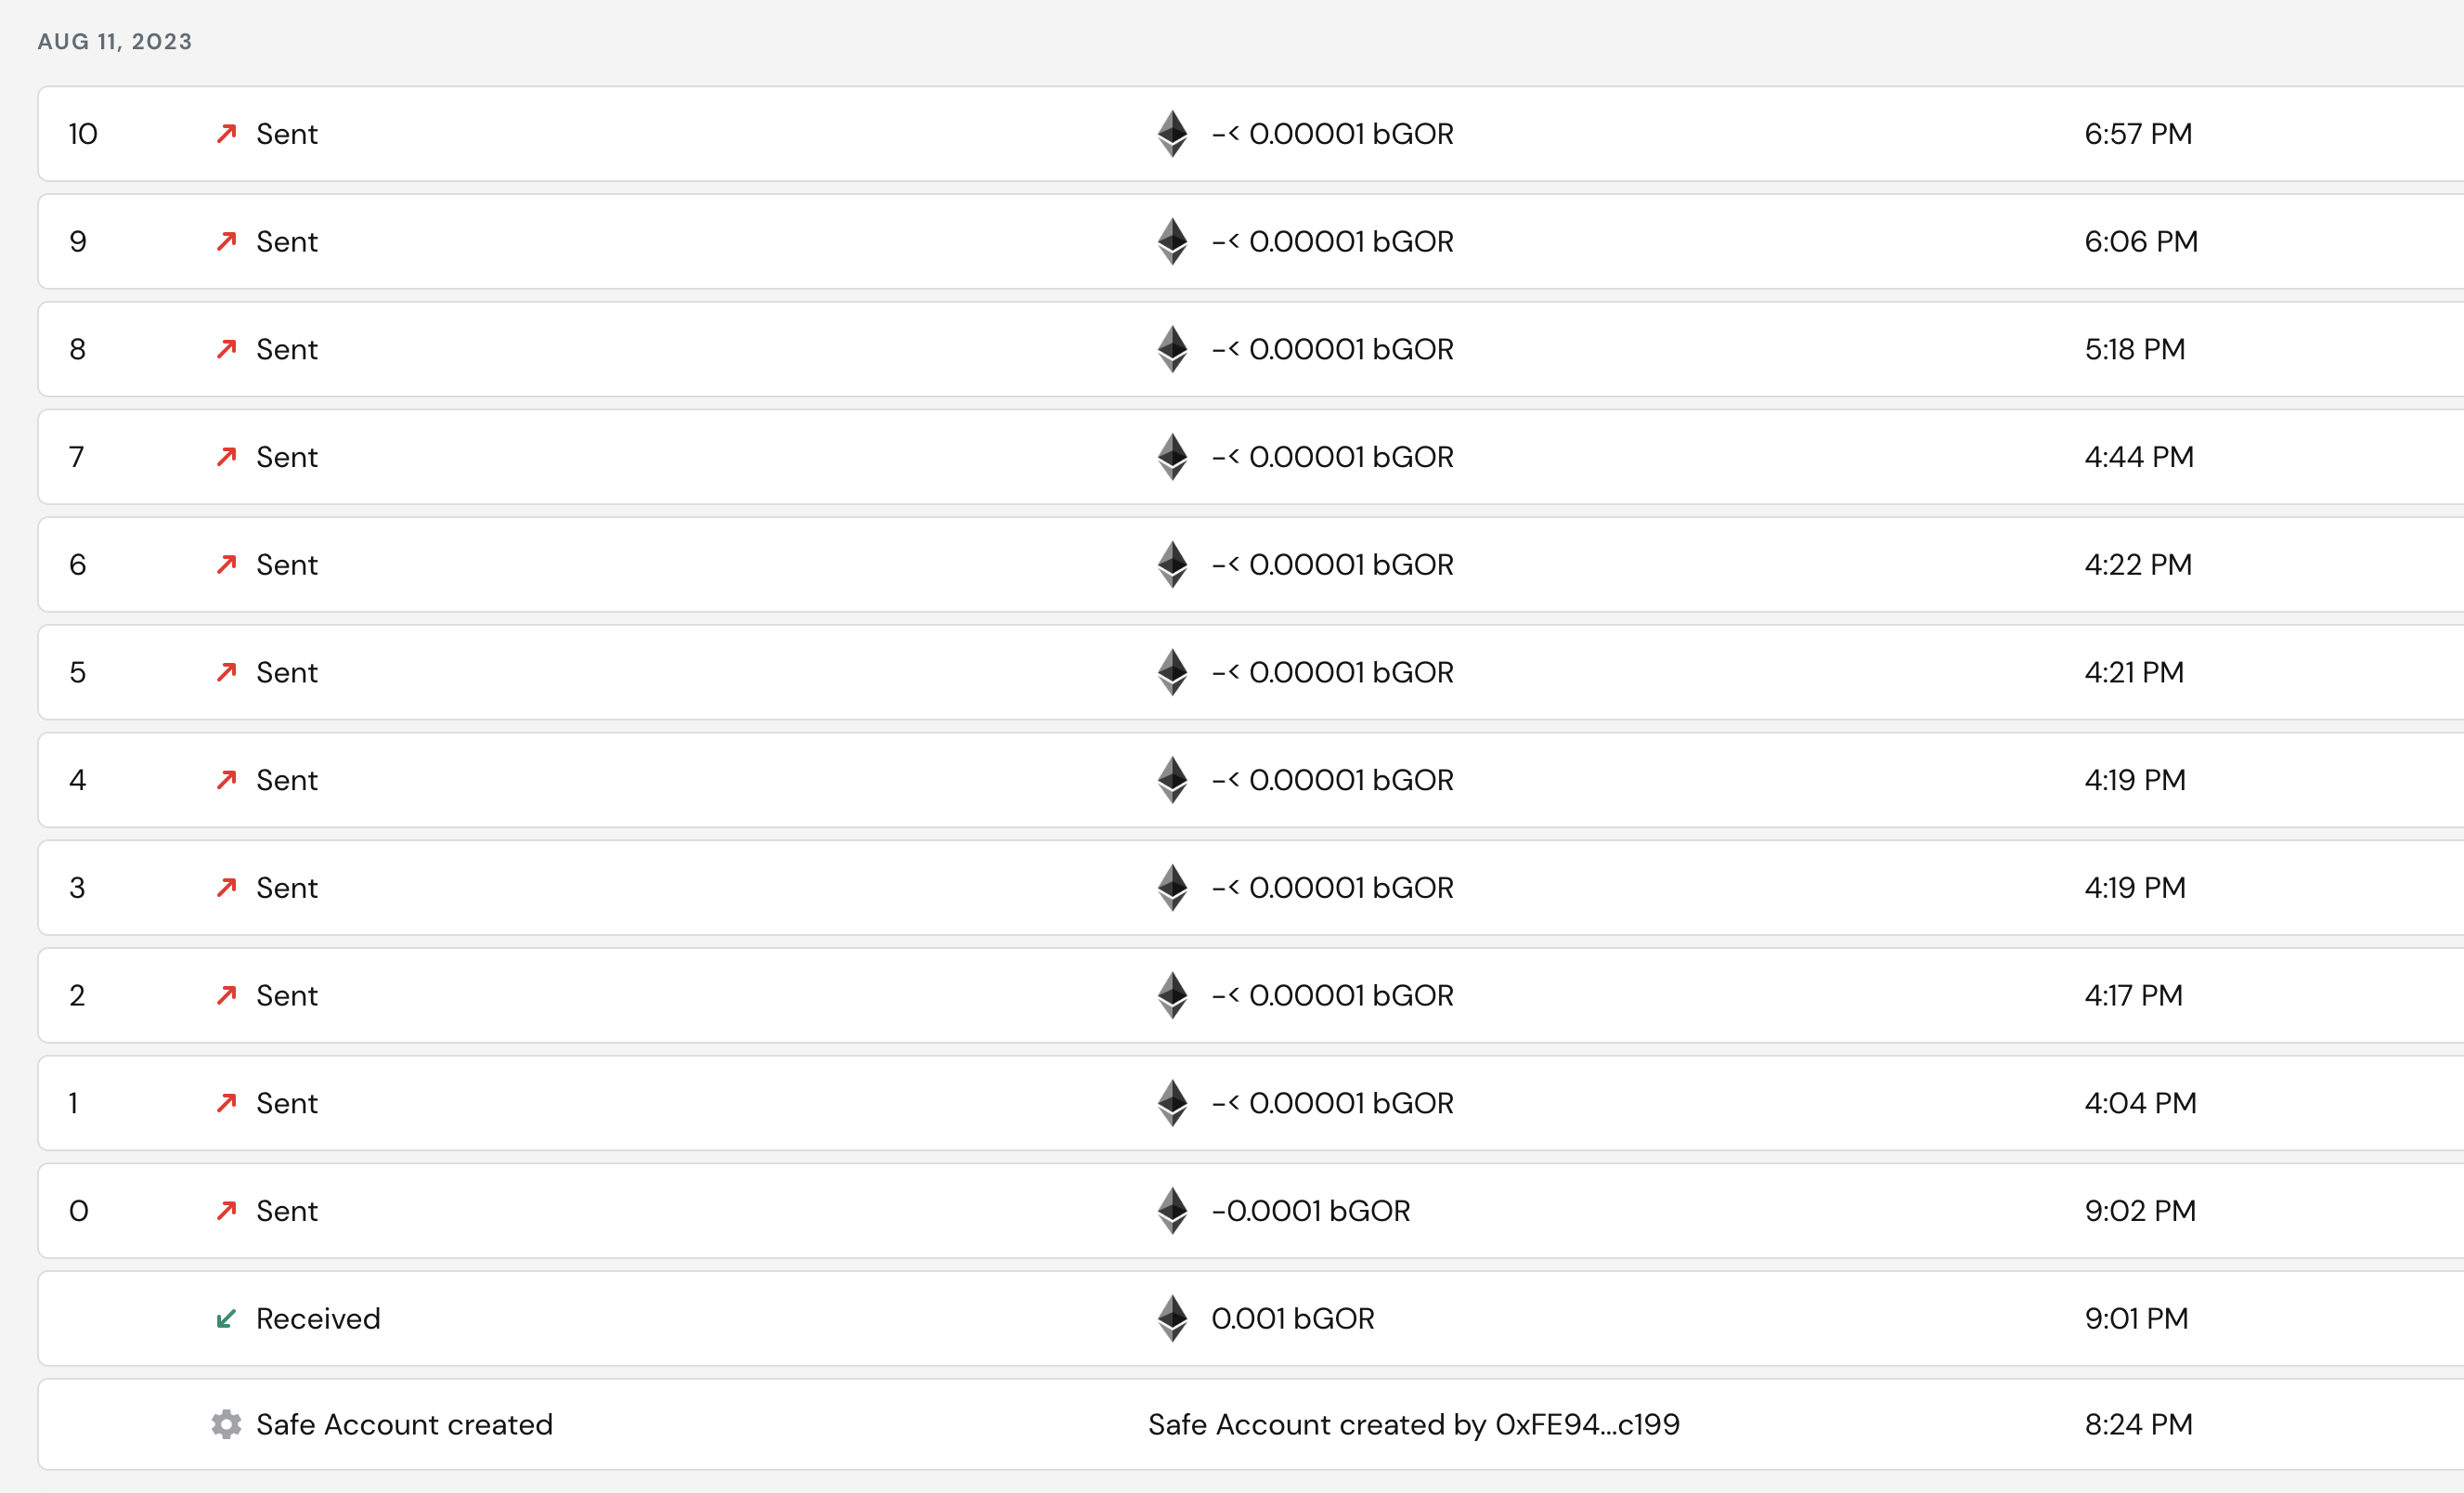Click the 4:04 PM timestamp

coord(2140,1103)
